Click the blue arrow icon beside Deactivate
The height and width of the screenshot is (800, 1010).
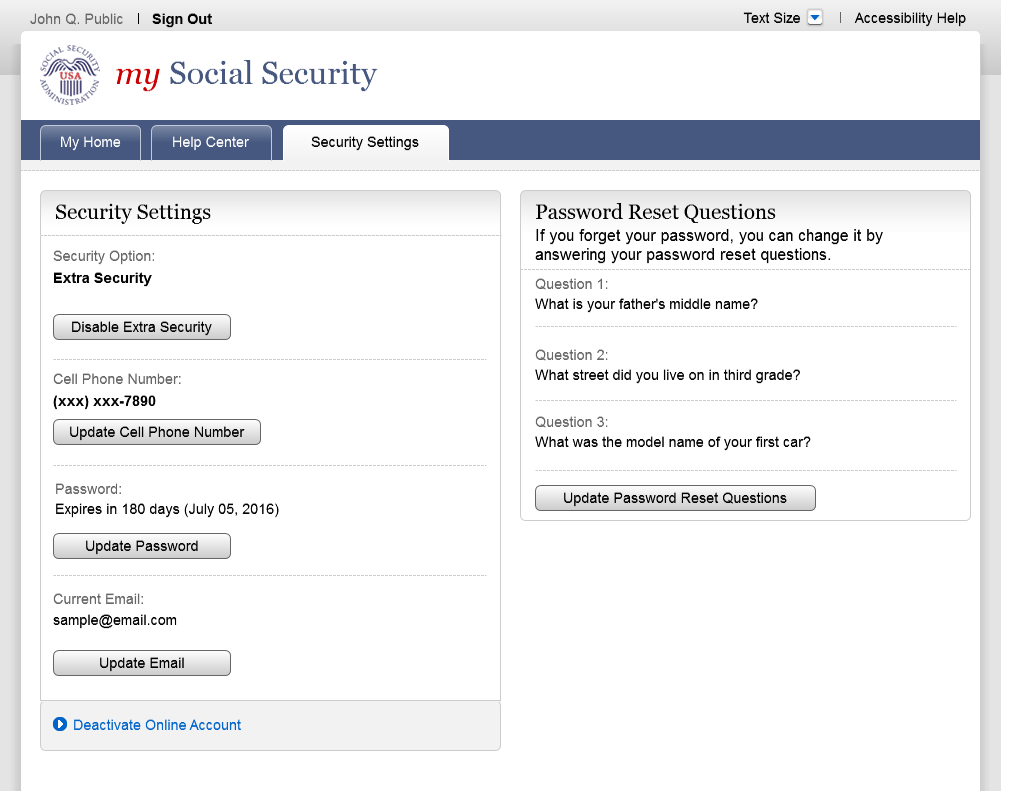tap(60, 724)
